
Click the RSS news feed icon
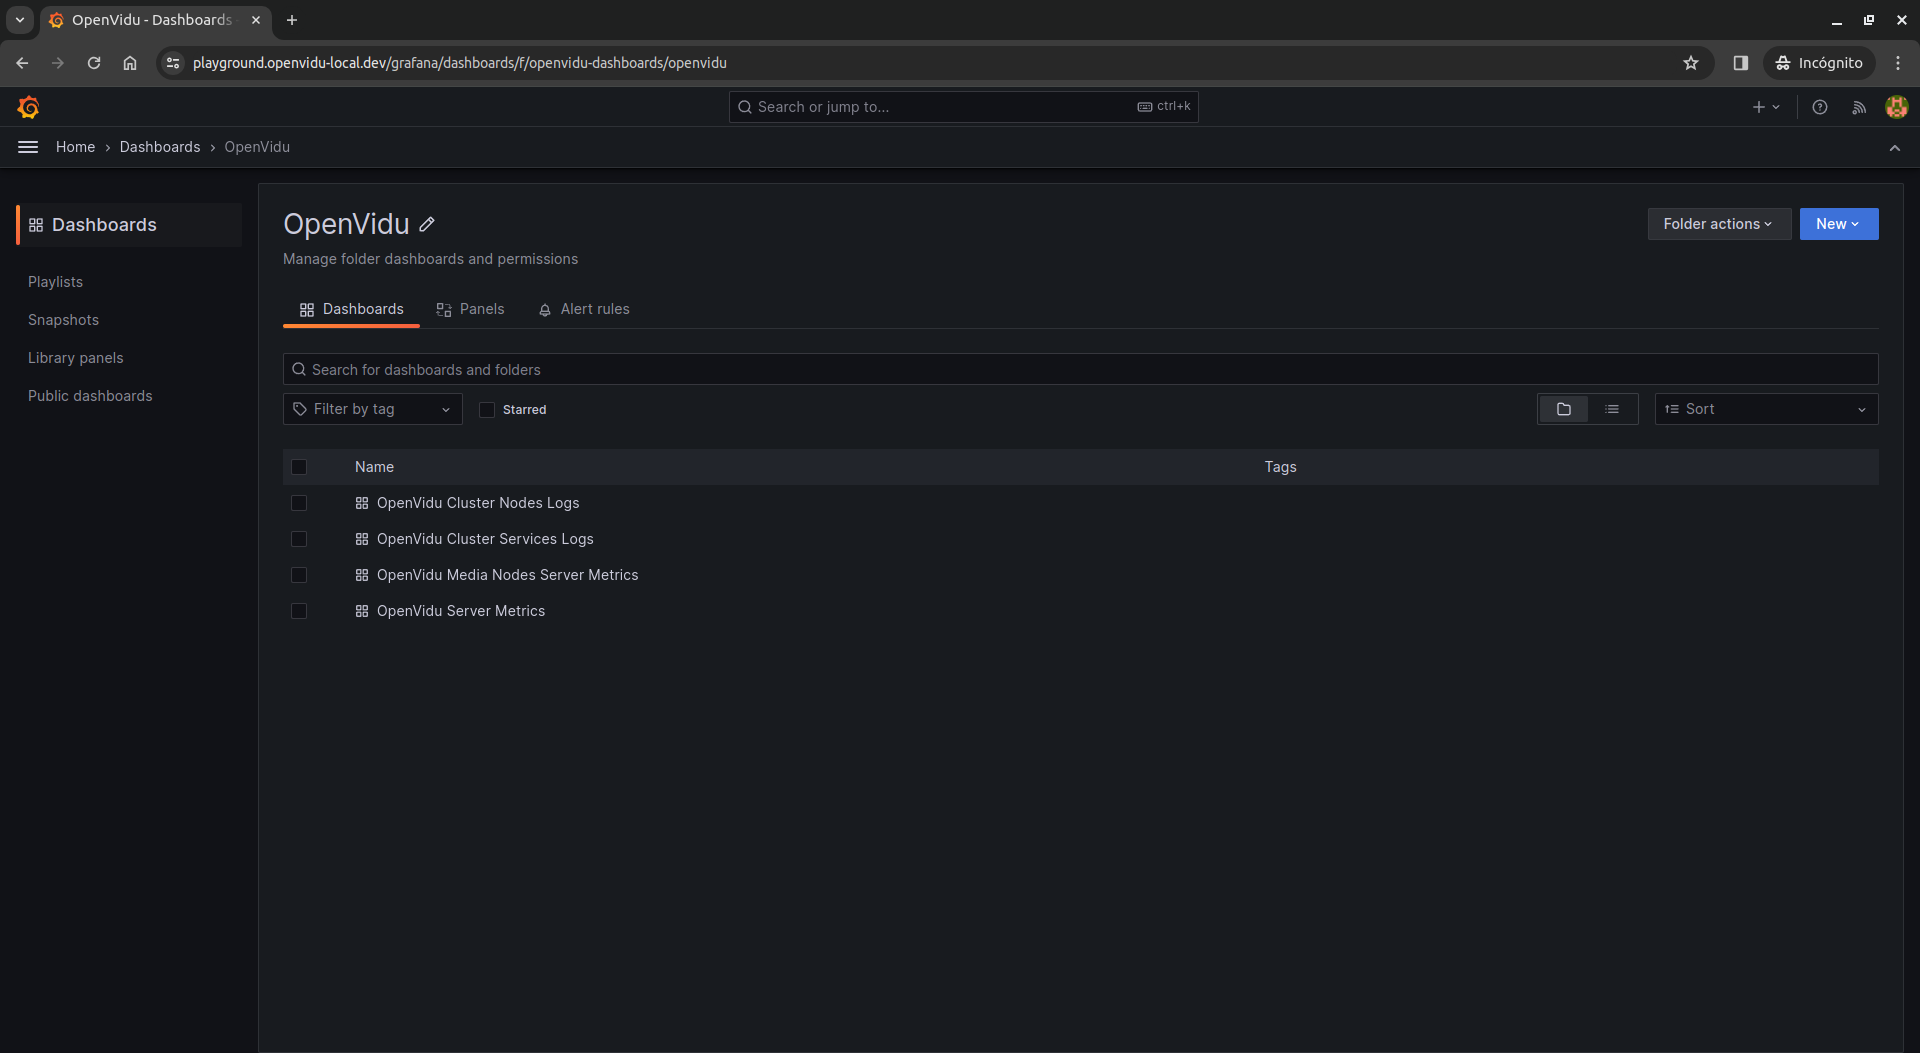click(1859, 107)
